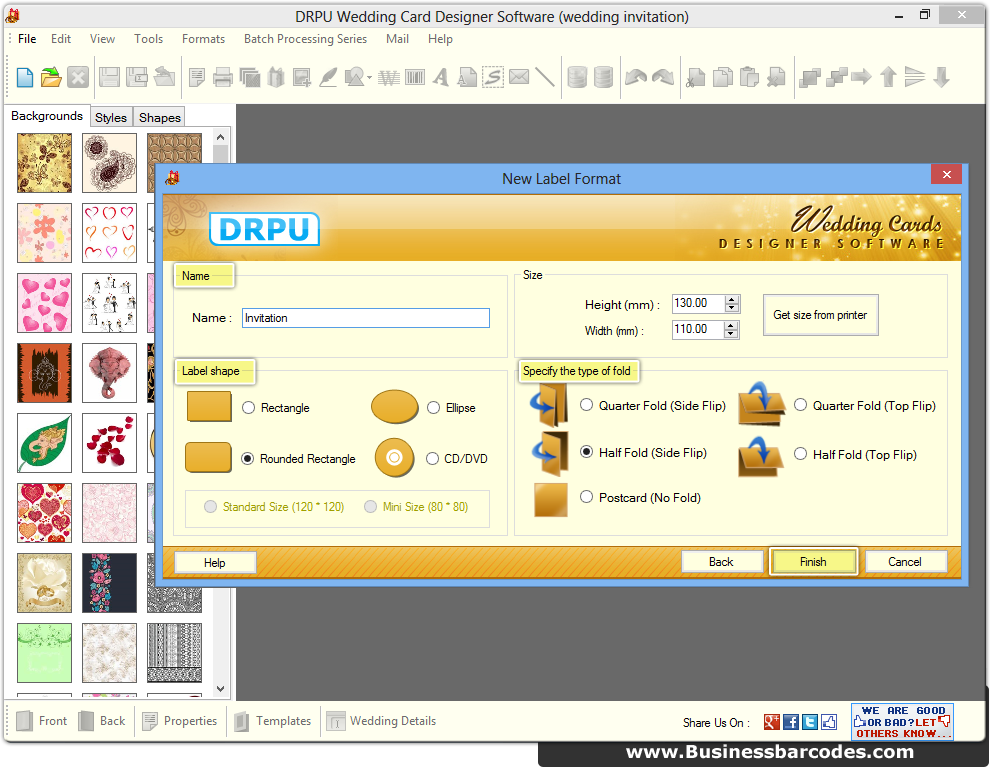Click the New document icon in toolbar

pos(25,77)
